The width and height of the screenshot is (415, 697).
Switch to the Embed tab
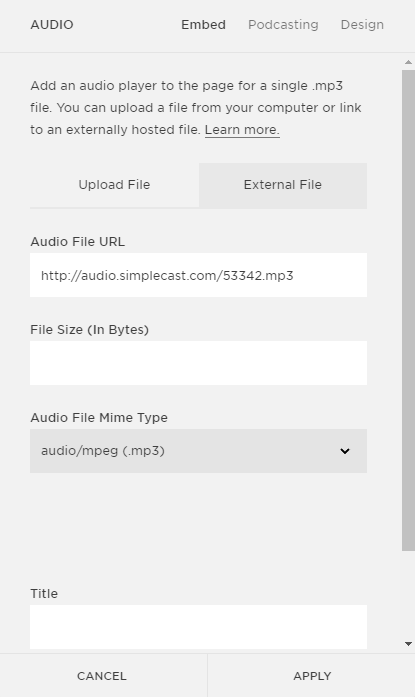[x=203, y=25]
